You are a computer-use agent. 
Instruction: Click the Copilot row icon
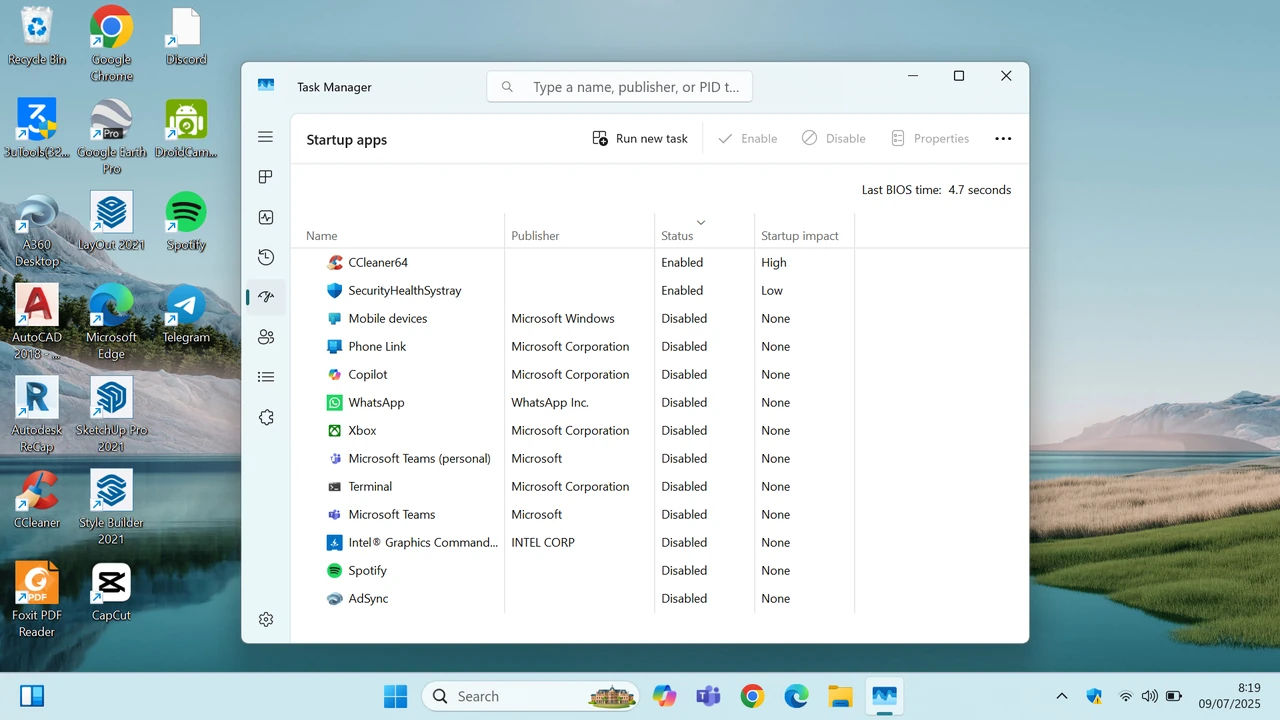click(x=335, y=375)
